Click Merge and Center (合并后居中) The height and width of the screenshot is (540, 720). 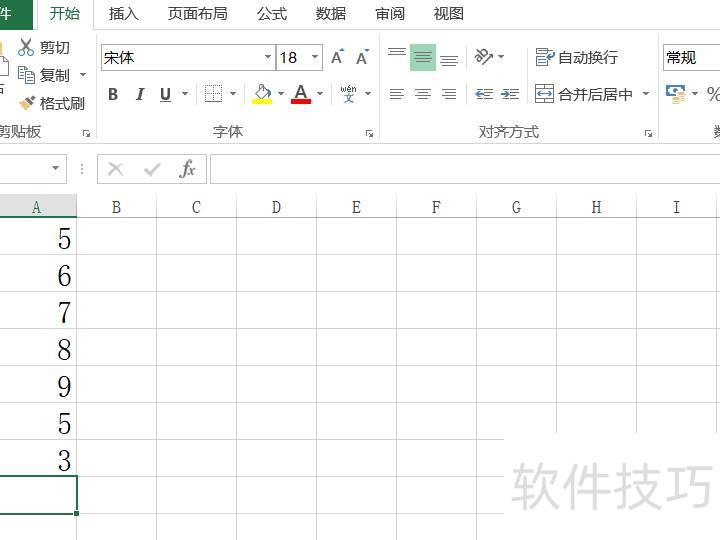click(x=584, y=94)
